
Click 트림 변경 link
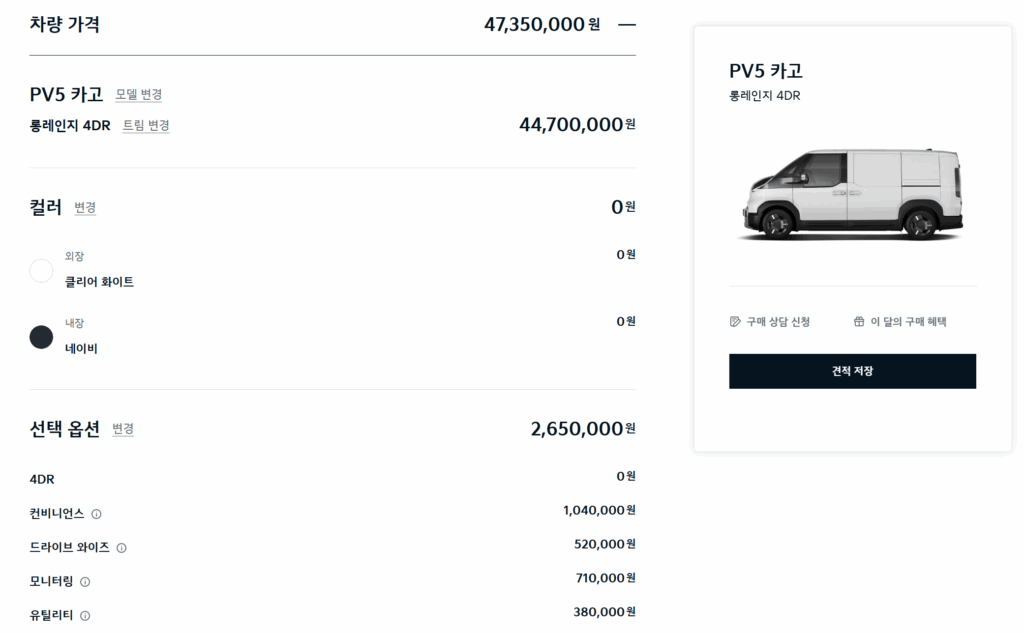tap(146, 125)
